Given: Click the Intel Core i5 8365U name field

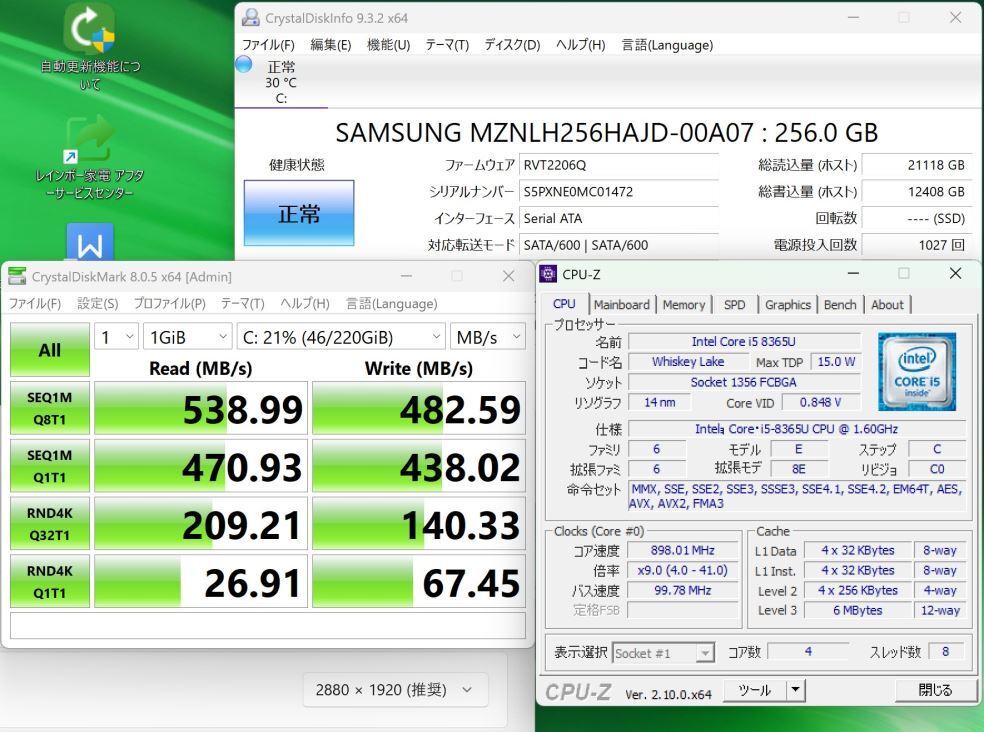Looking at the screenshot, I should pyautogui.click(x=744, y=342).
